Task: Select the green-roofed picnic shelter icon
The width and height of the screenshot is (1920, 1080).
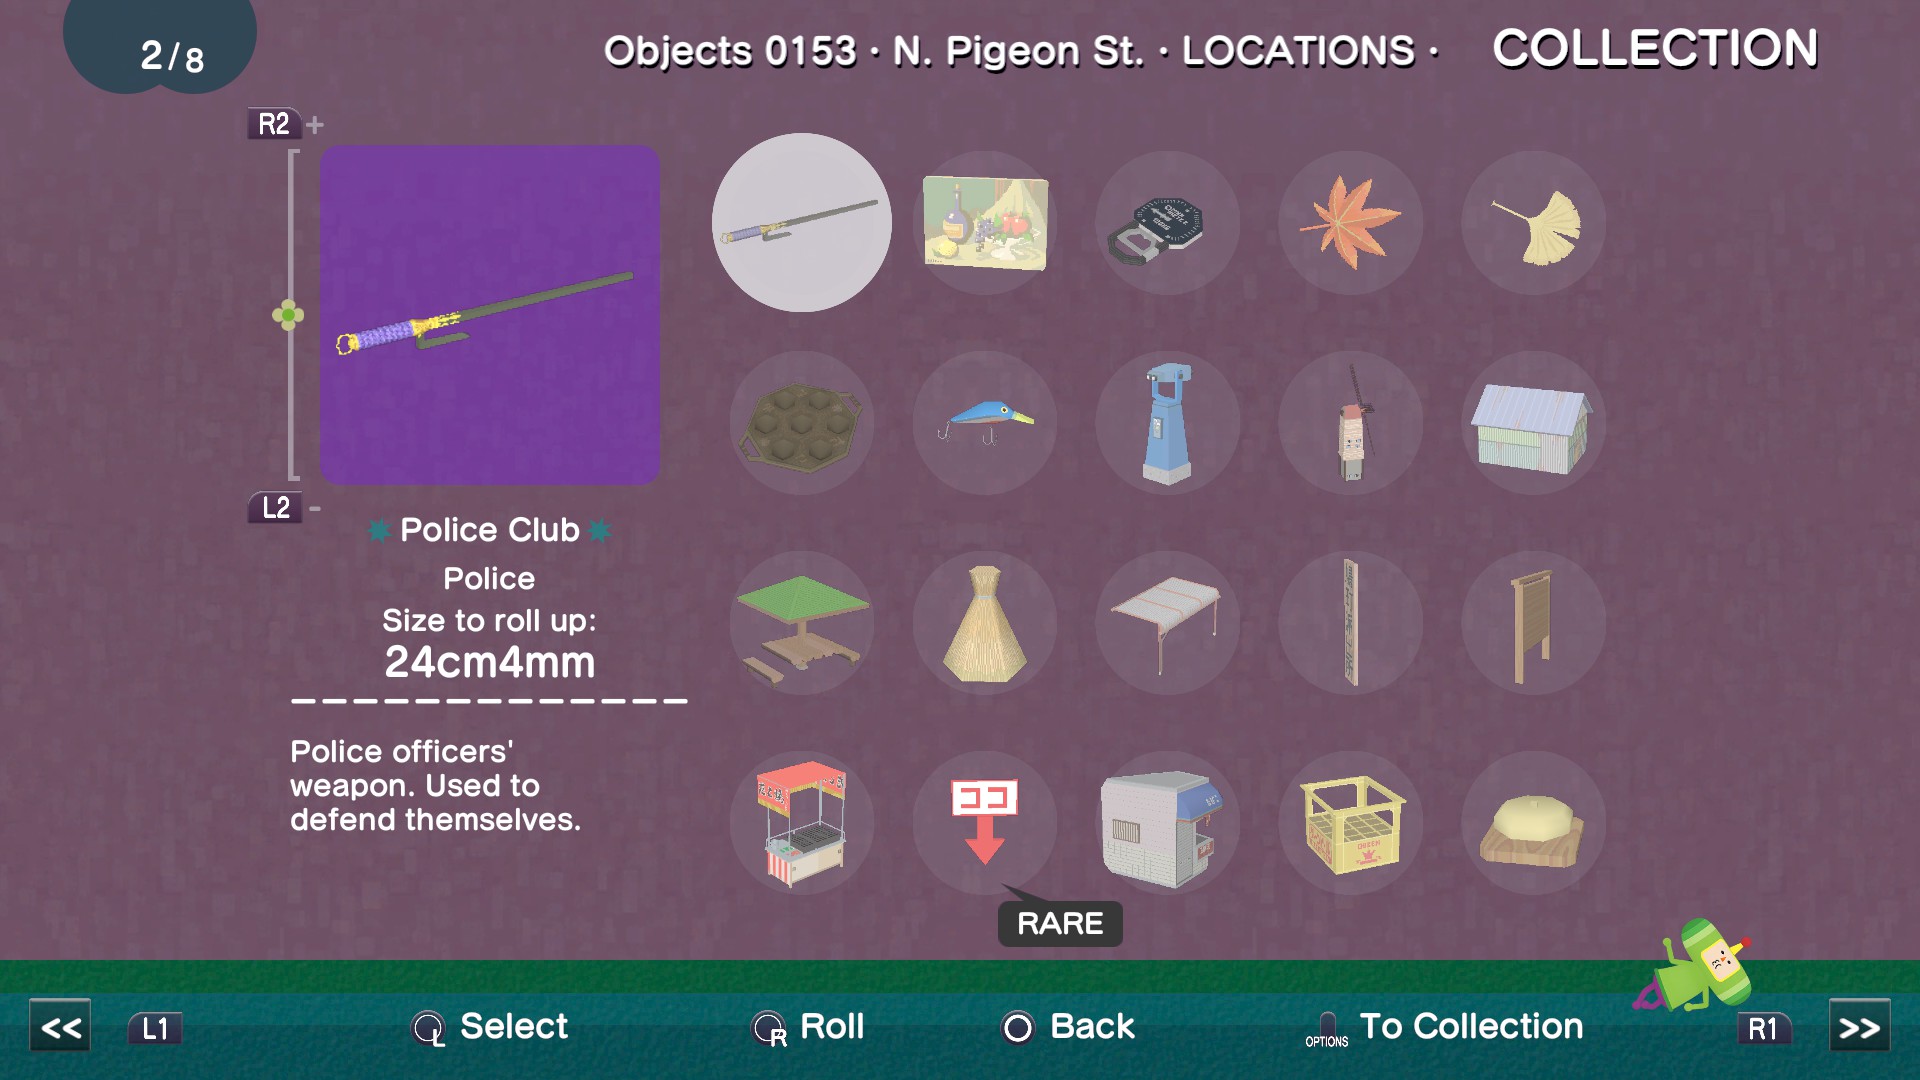Action: pos(801,622)
